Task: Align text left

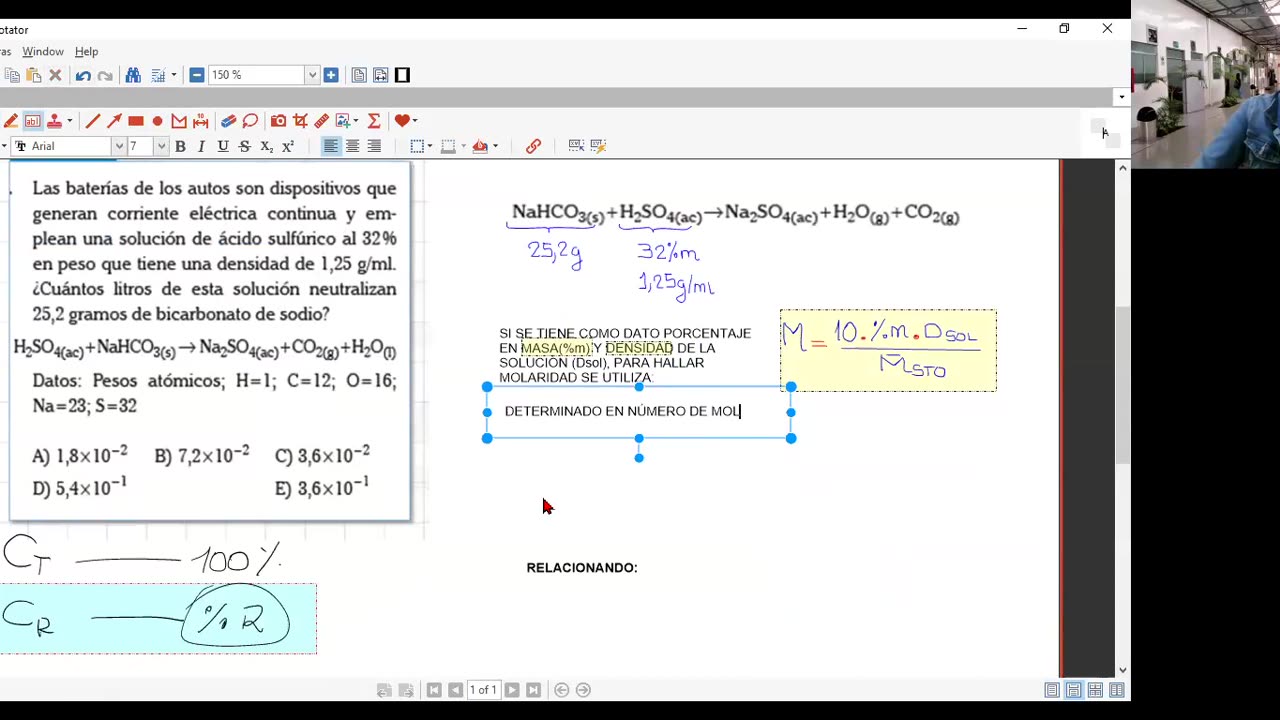Action: coord(330,146)
